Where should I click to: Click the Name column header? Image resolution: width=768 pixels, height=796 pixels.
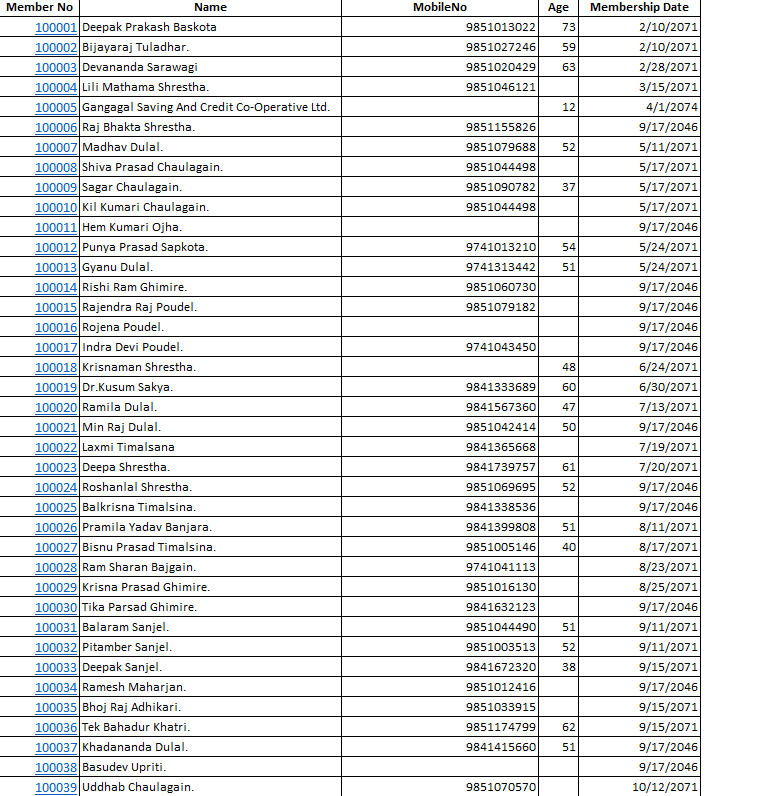[210, 7]
